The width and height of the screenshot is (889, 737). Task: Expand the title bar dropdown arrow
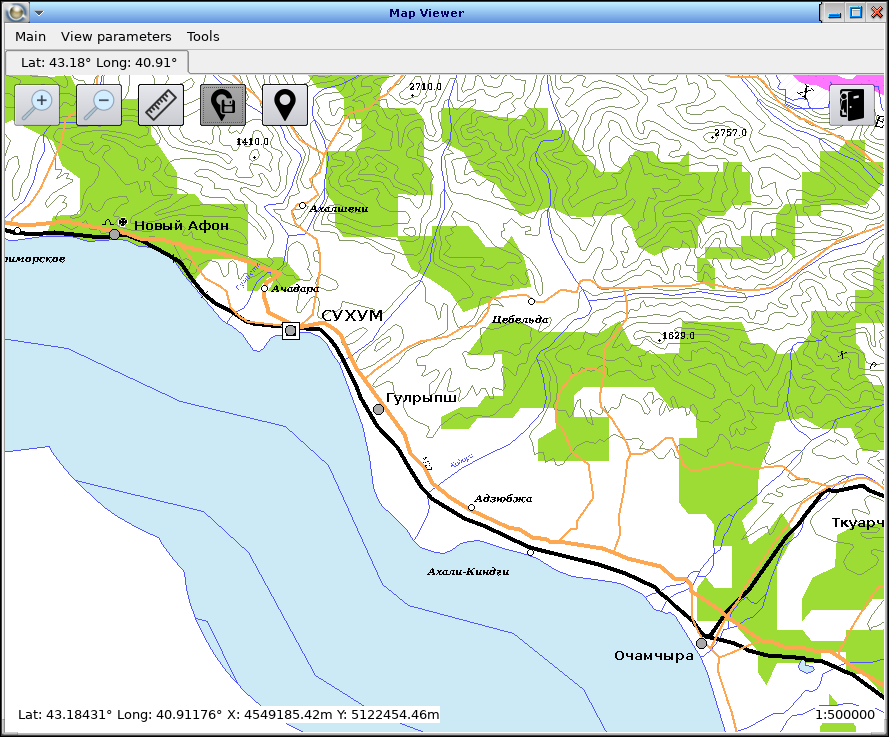tap(39, 13)
